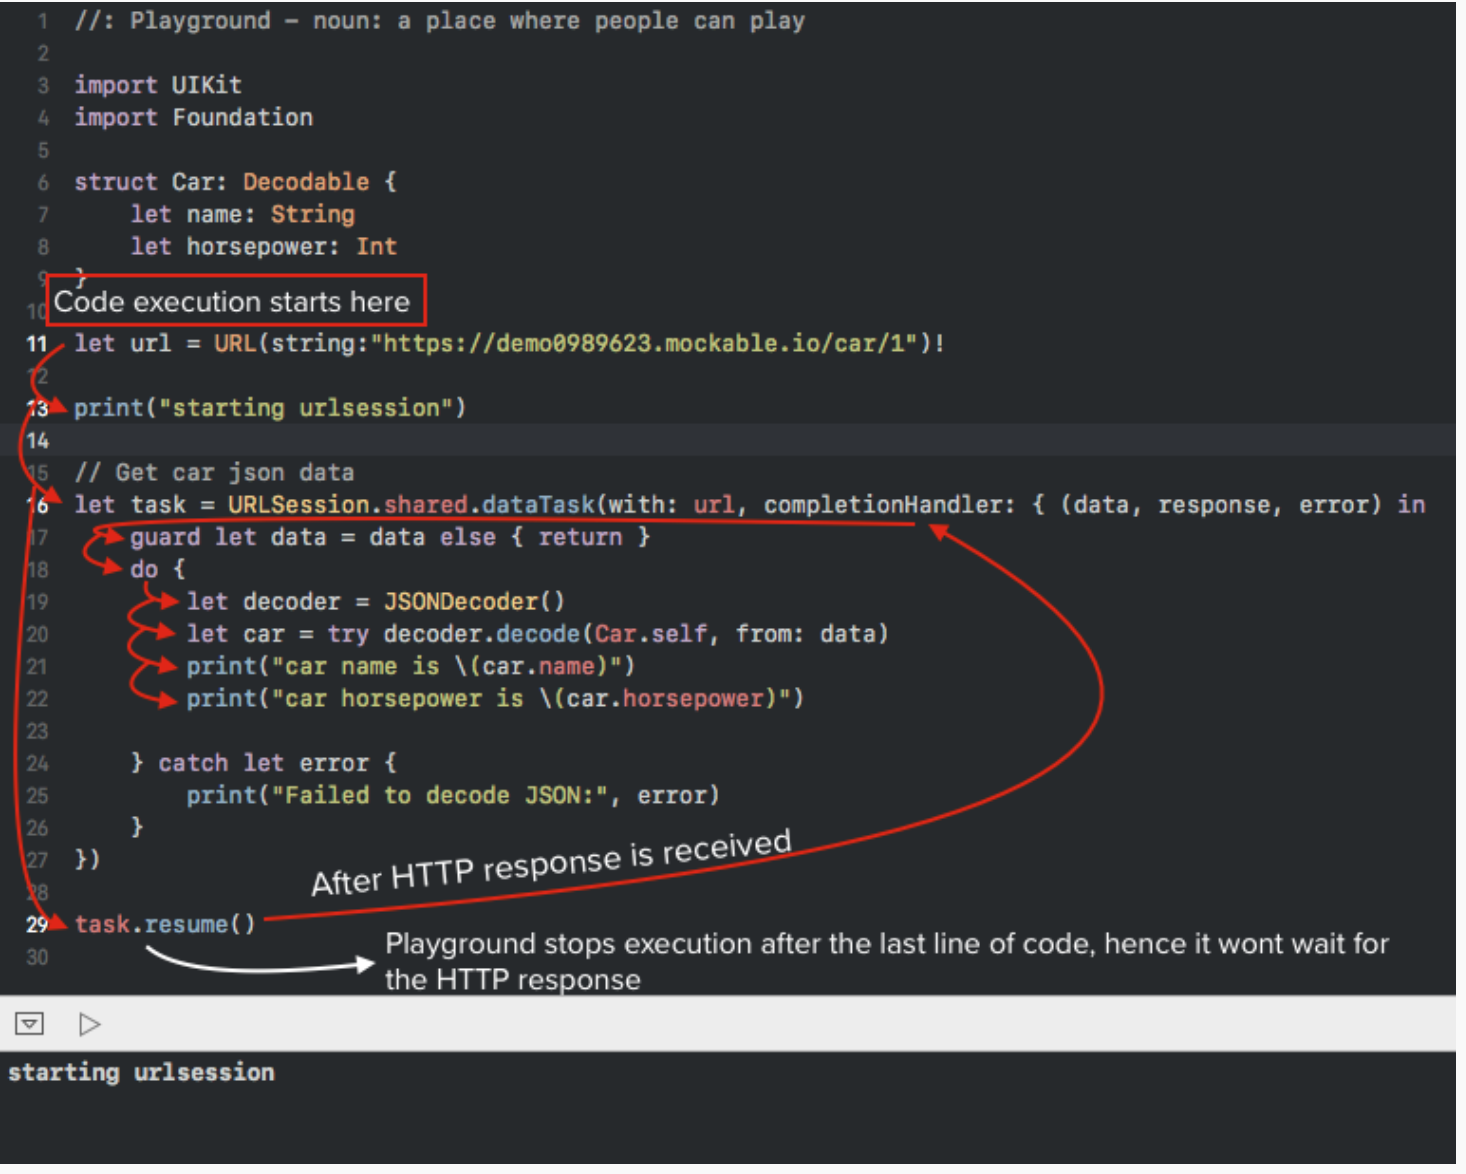Click the "starting urlsession" console output
The width and height of the screenshot is (1466, 1174).
click(141, 1073)
